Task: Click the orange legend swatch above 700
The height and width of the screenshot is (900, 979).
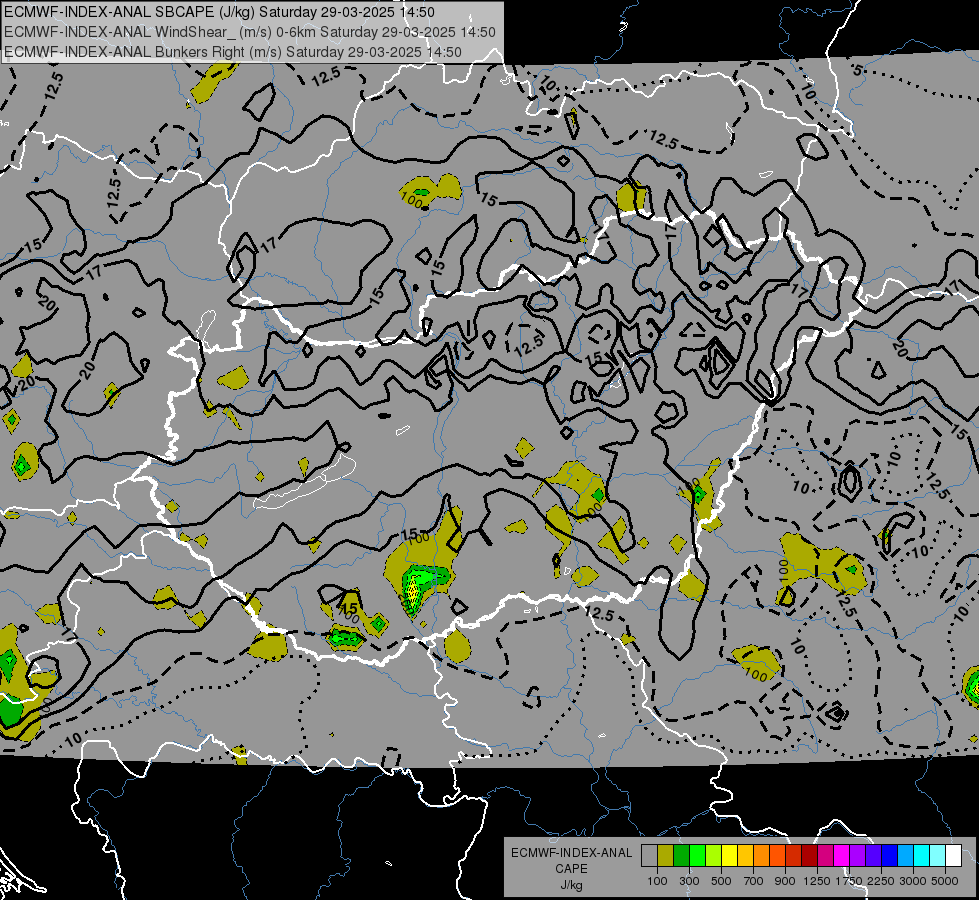Action: click(762, 855)
